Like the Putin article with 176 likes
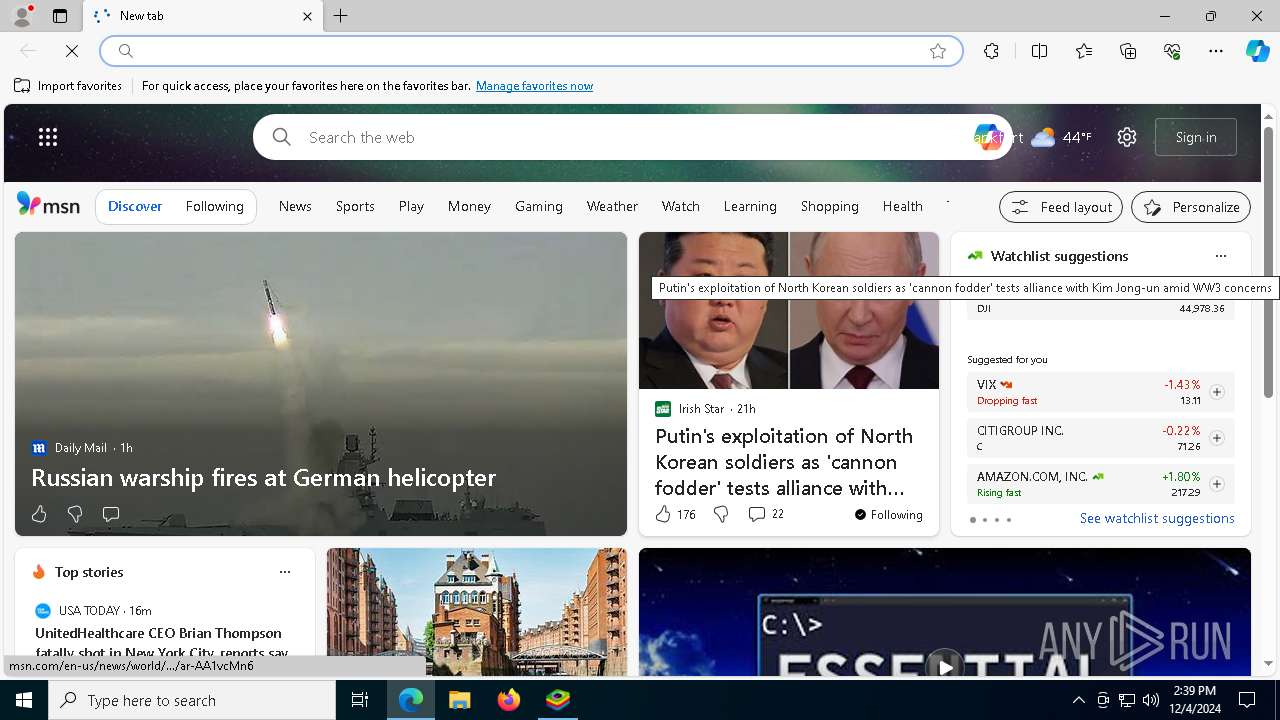Screen dimensions: 1280x720 [x=675, y=514]
